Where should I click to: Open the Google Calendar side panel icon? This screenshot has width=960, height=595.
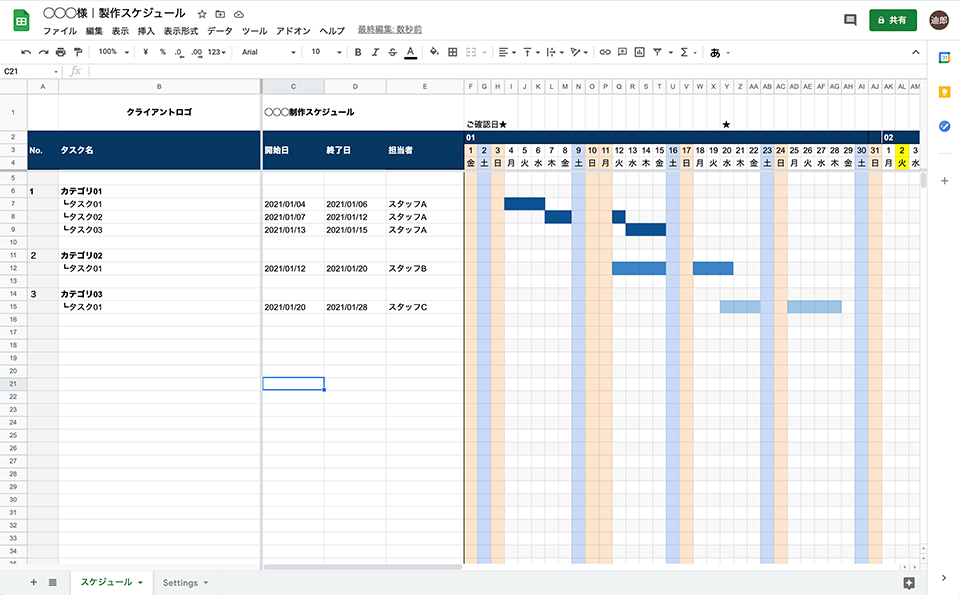(x=944, y=58)
